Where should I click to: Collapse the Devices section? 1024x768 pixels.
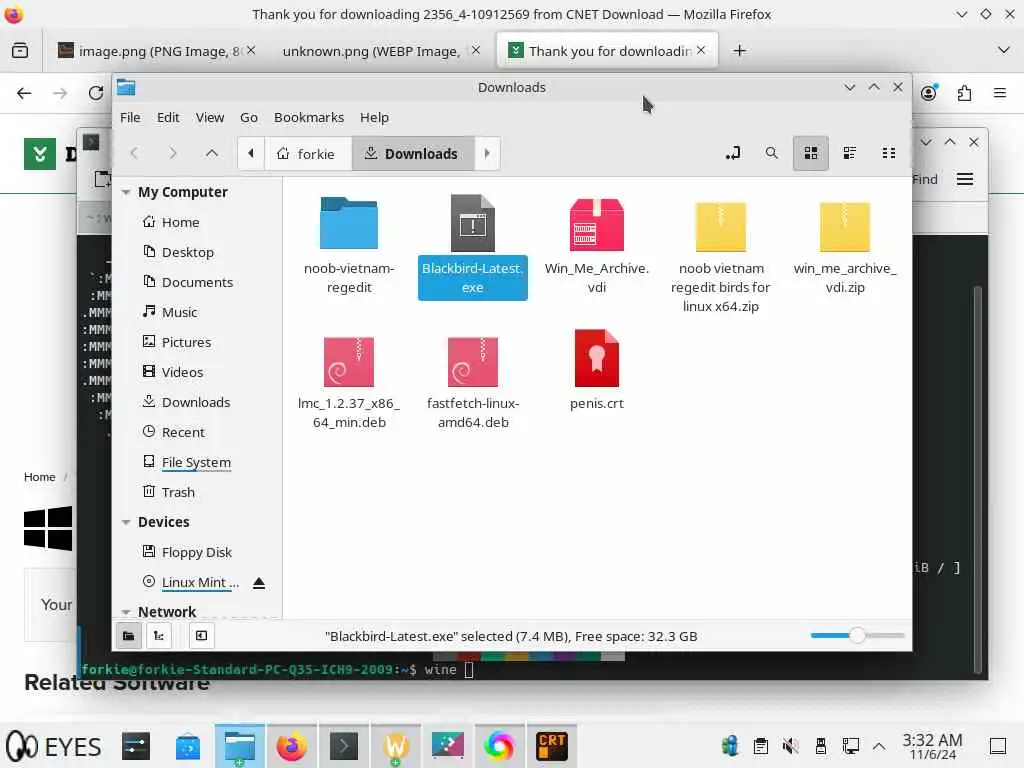click(x=126, y=522)
